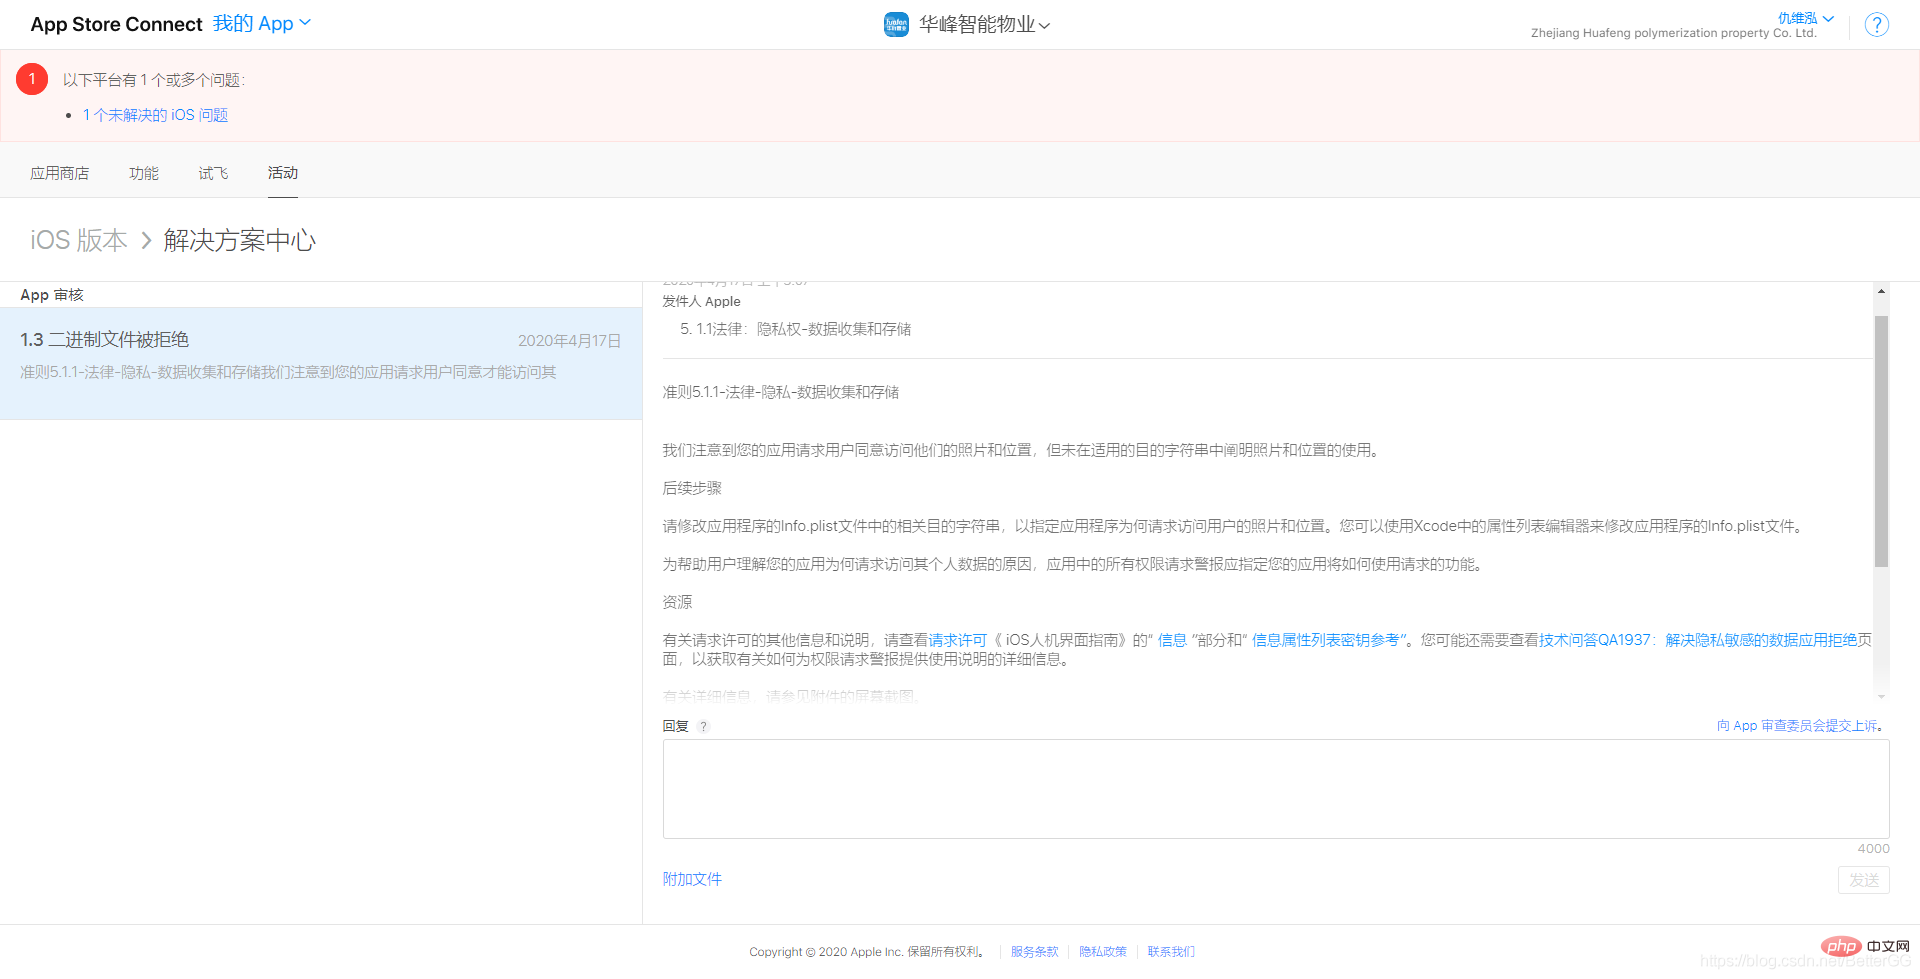Open the 请求许可 link
Viewport: 1920px width, 979px height.
pos(958,640)
